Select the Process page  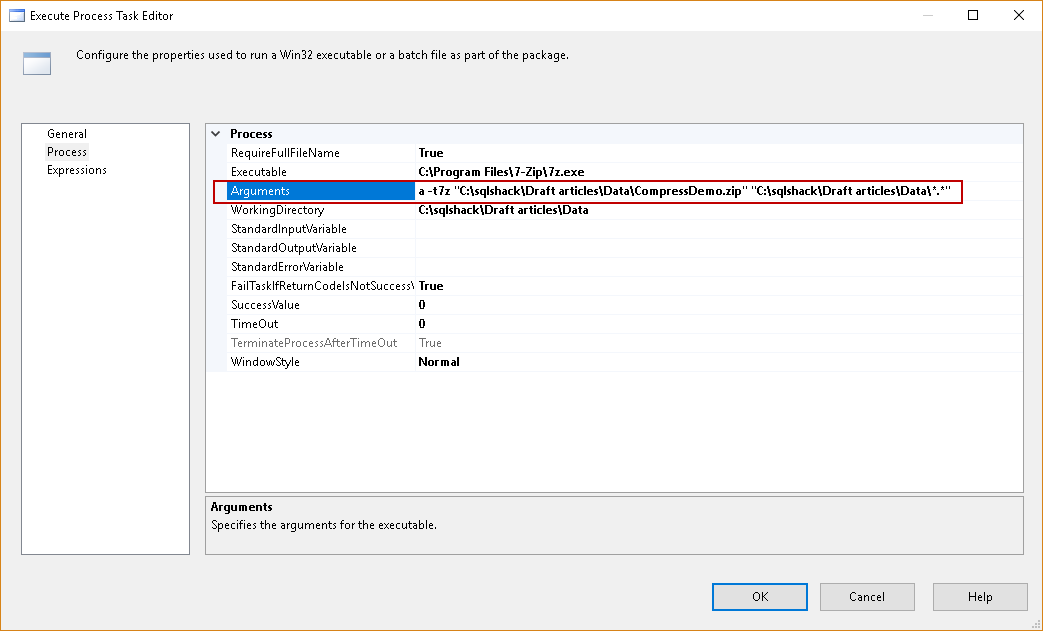[x=67, y=152]
